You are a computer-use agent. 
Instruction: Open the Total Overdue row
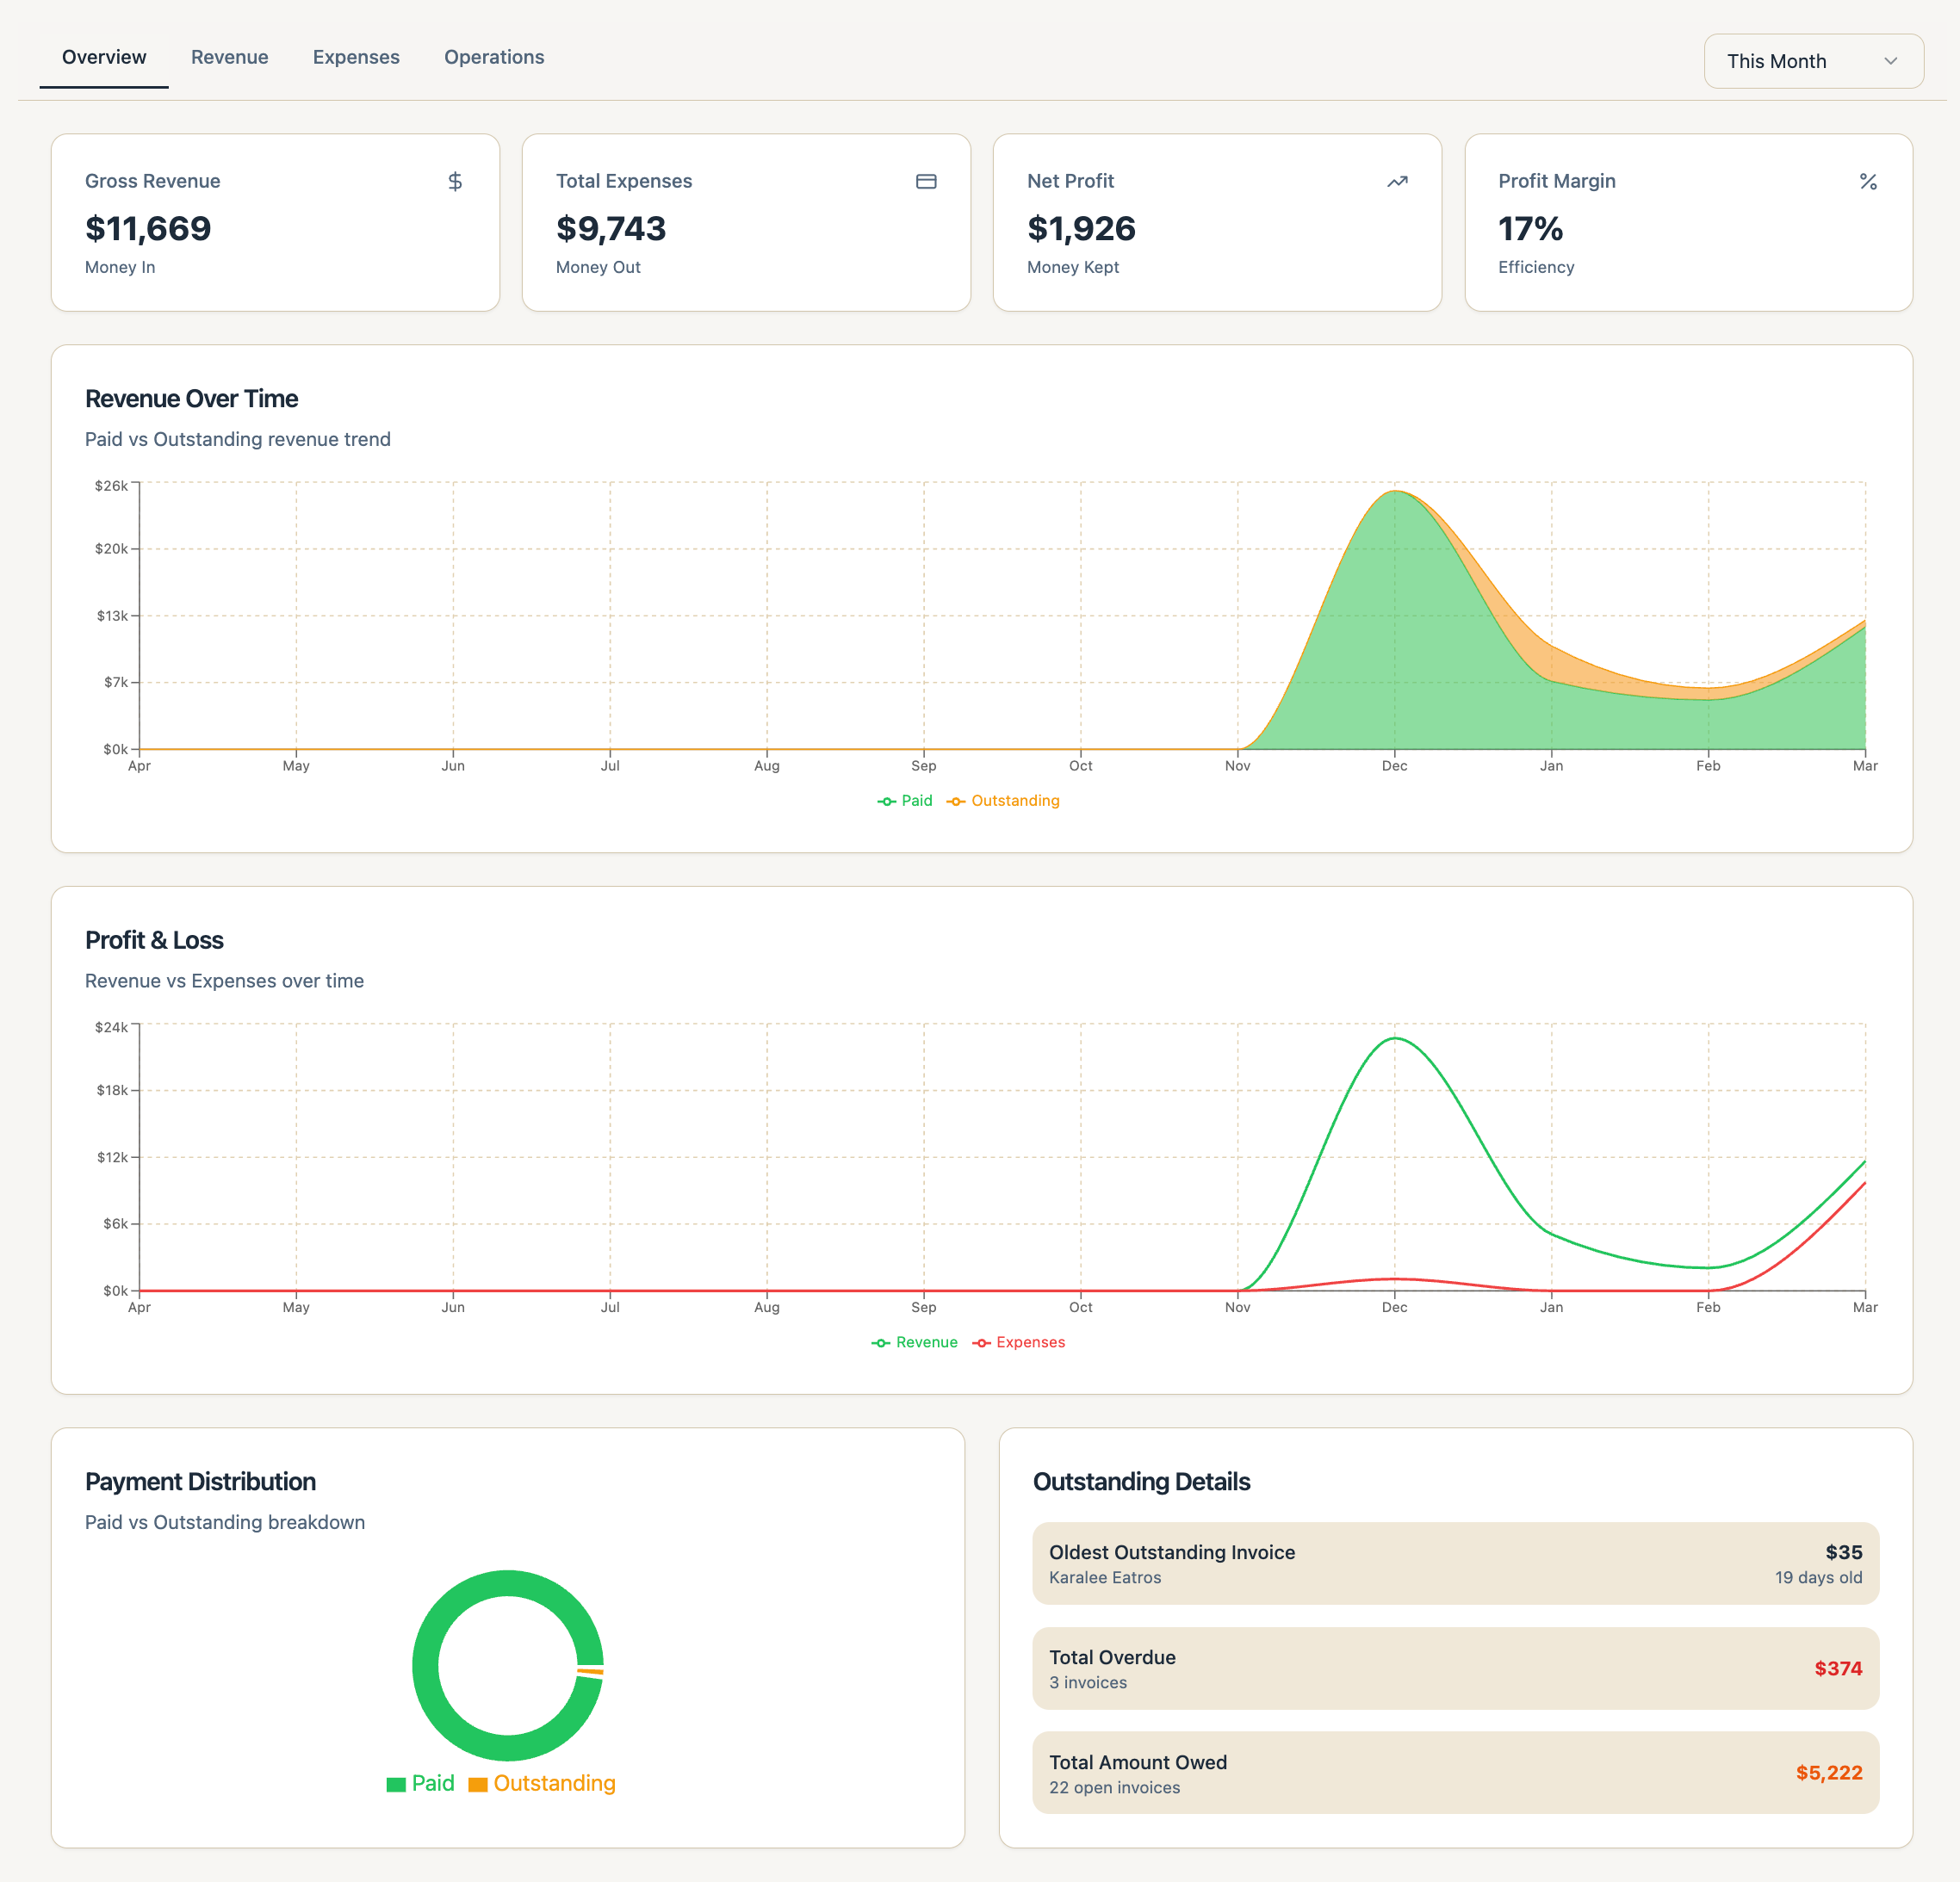[1455, 1669]
